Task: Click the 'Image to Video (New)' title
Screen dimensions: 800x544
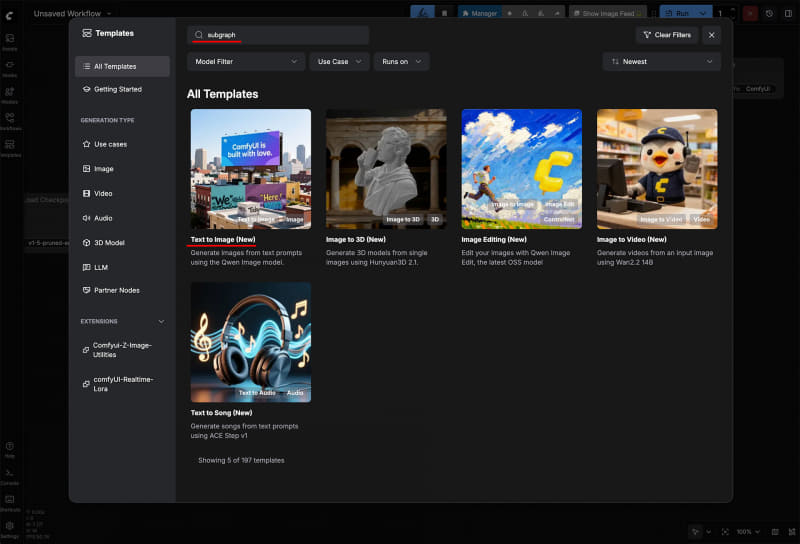Action: [x=632, y=239]
